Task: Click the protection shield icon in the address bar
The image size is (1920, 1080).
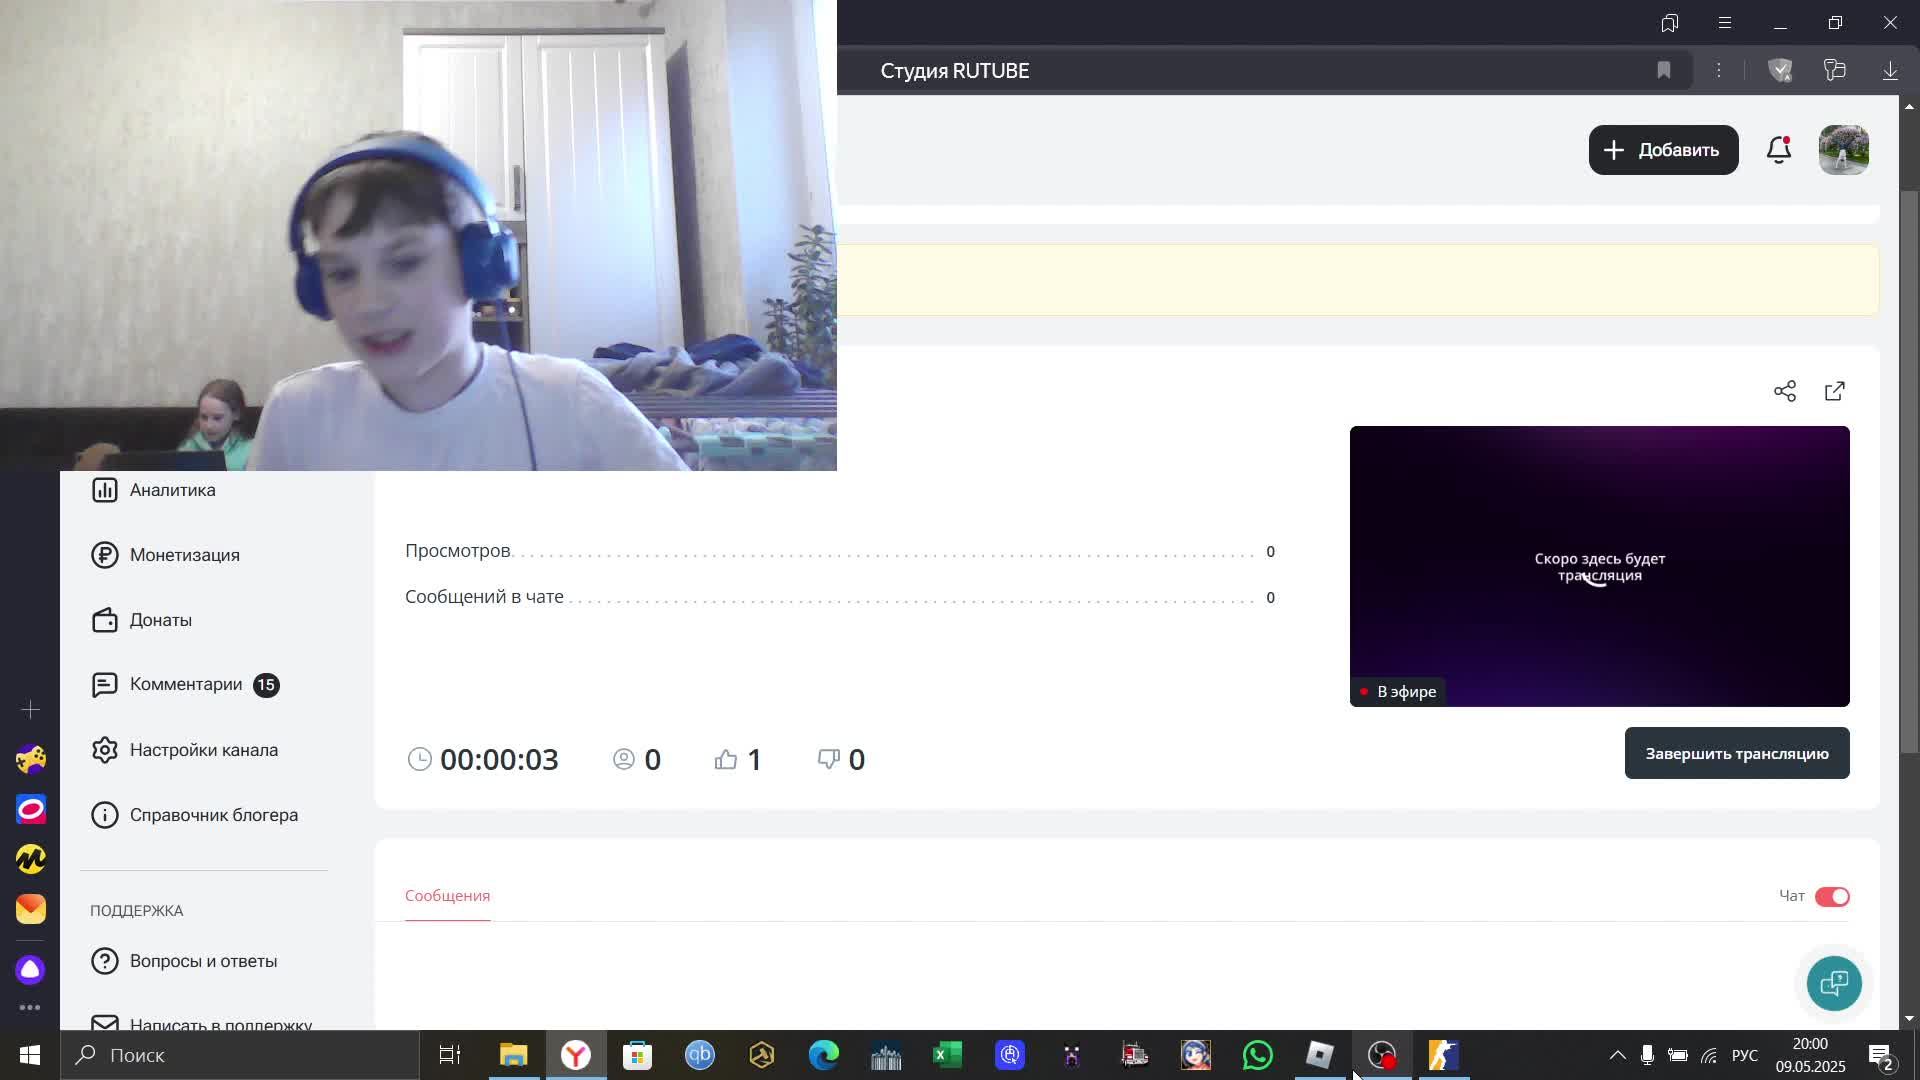Action: (1780, 70)
